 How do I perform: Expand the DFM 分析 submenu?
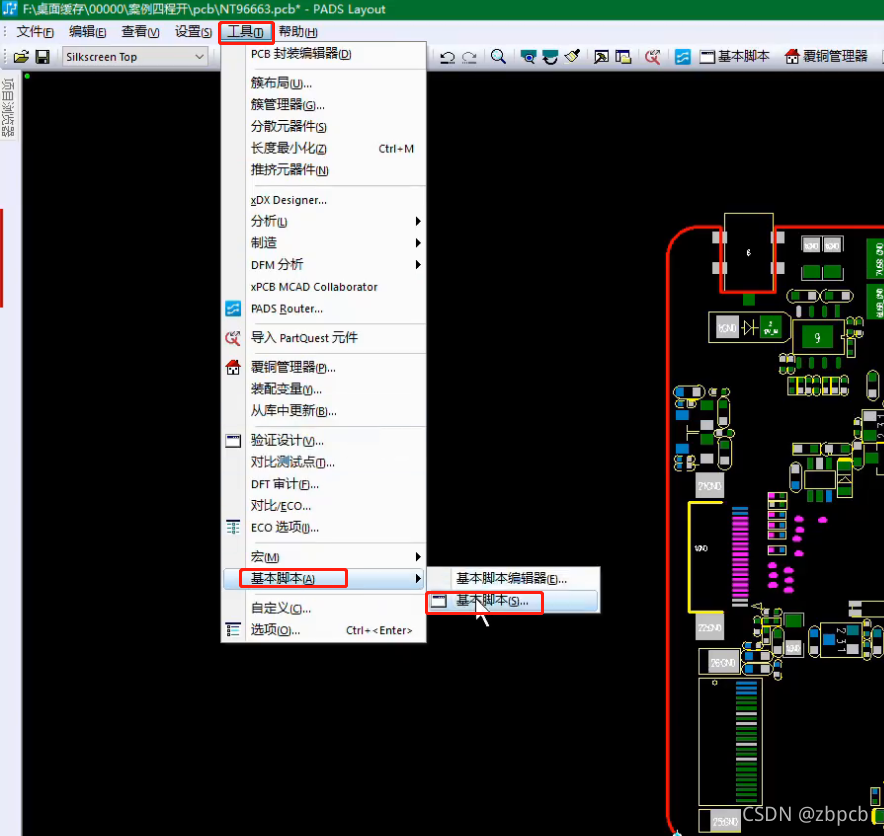pos(324,264)
